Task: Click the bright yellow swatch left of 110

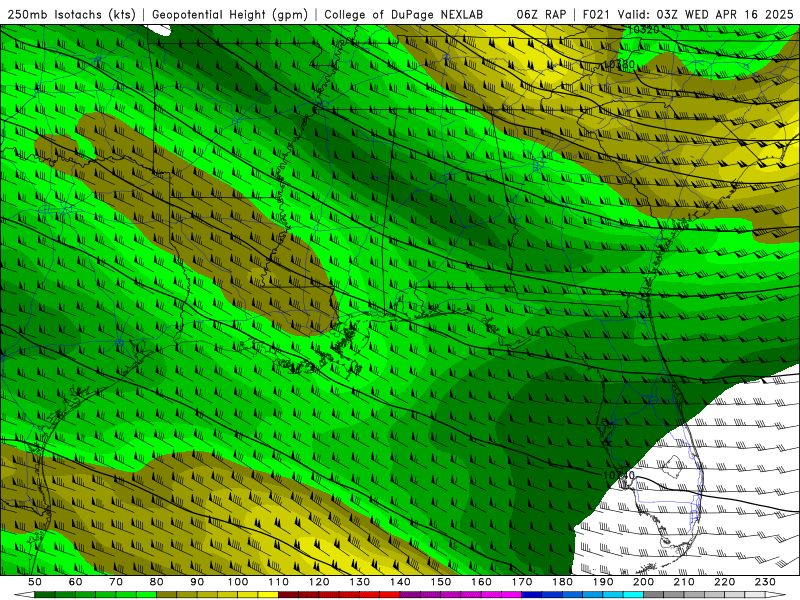Action: 268,595
